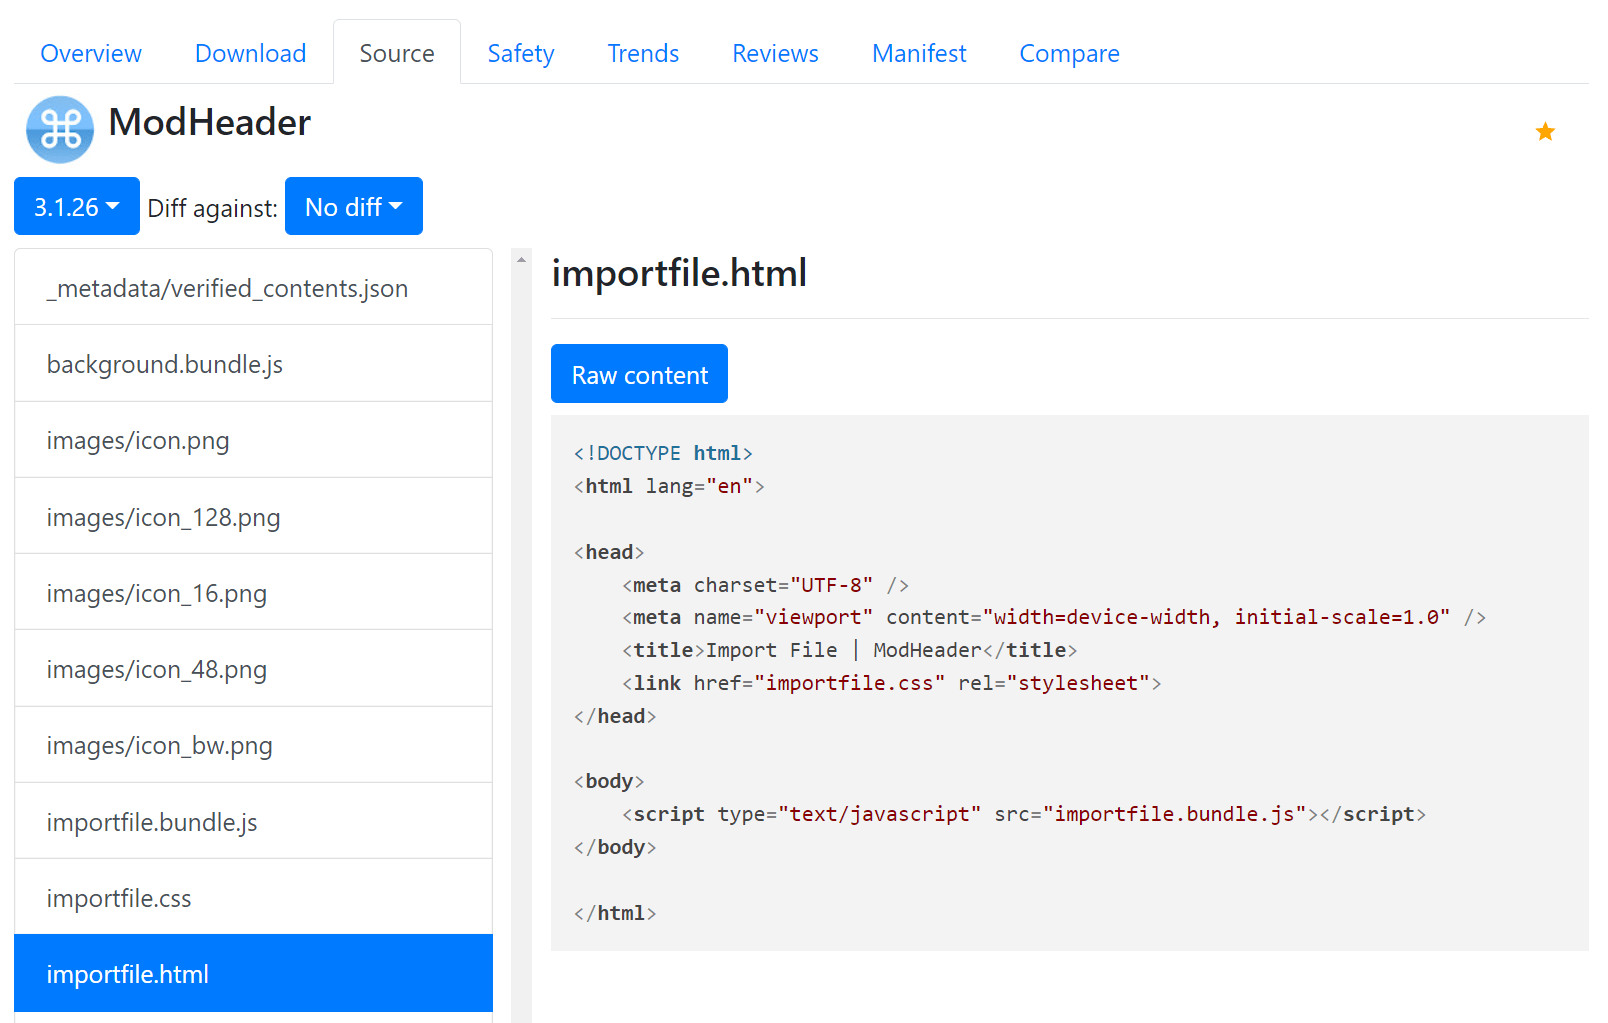Open background.bundle.js in file list
Viewport: 1608px width, 1023px height.
point(254,364)
